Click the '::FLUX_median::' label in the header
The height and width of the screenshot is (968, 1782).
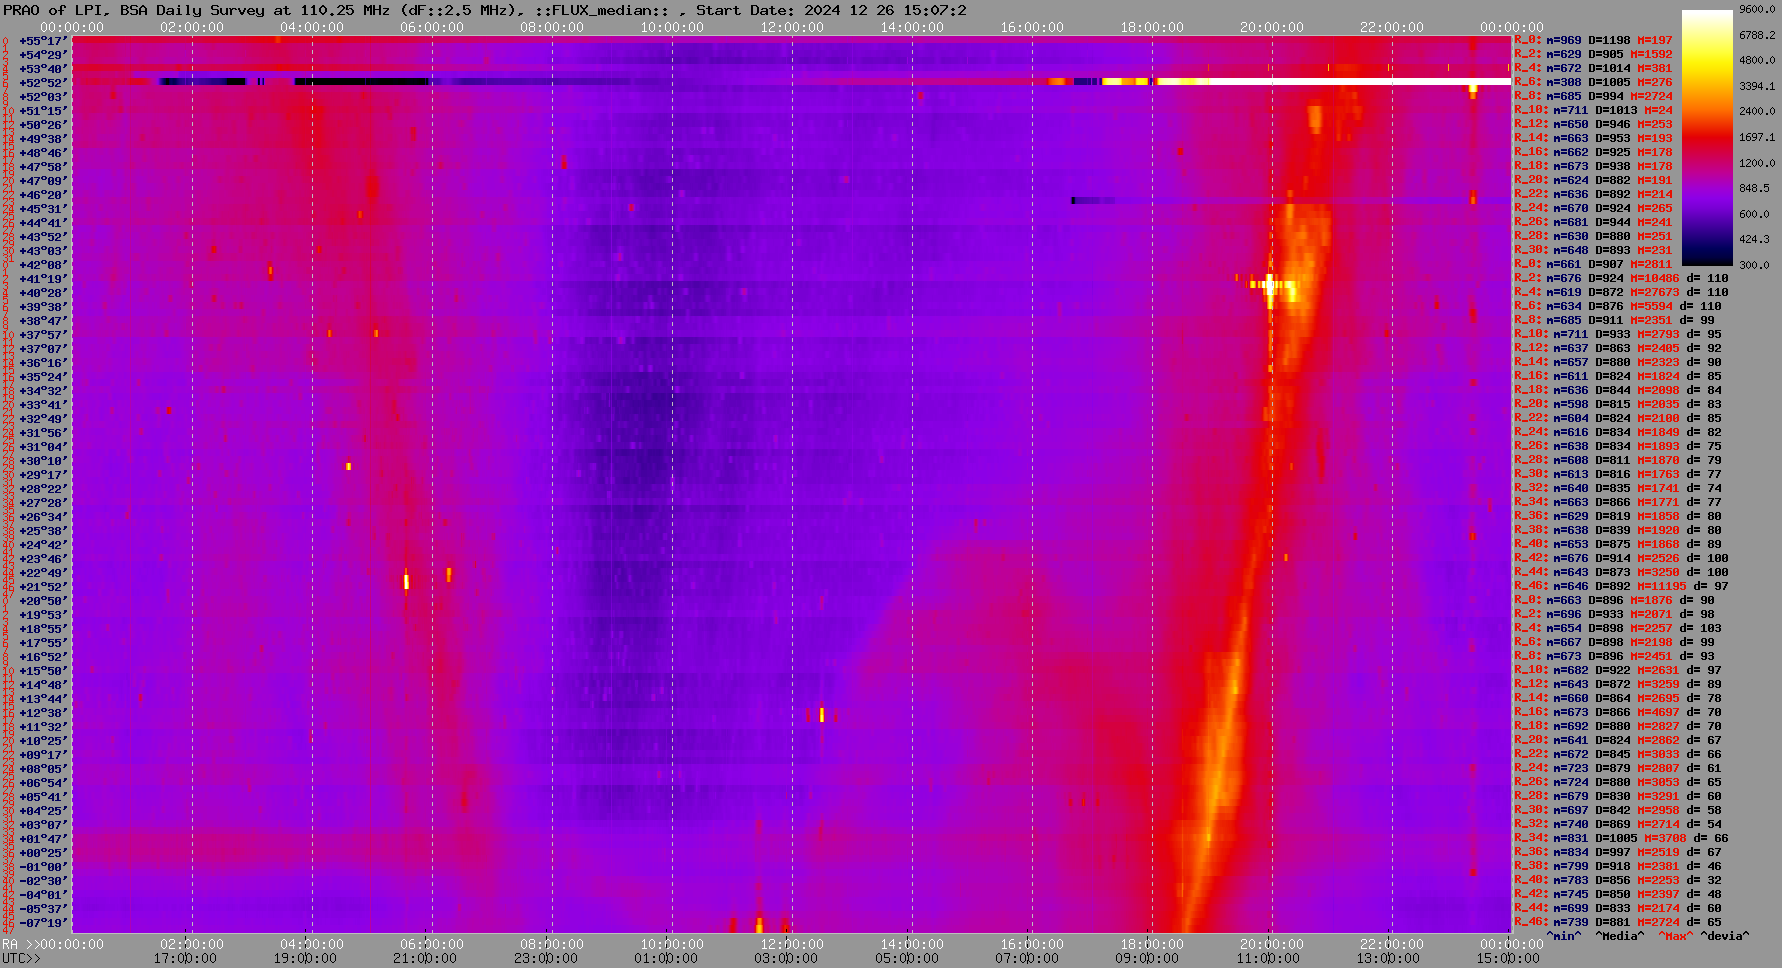pyautogui.click(x=600, y=10)
